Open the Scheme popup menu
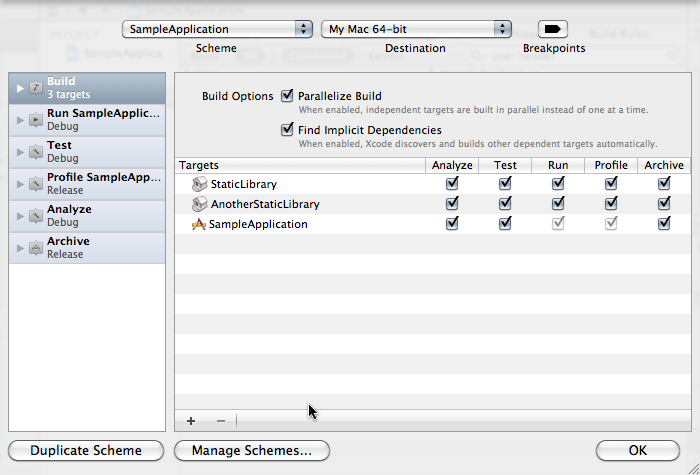The image size is (700, 475). pyautogui.click(x=217, y=29)
